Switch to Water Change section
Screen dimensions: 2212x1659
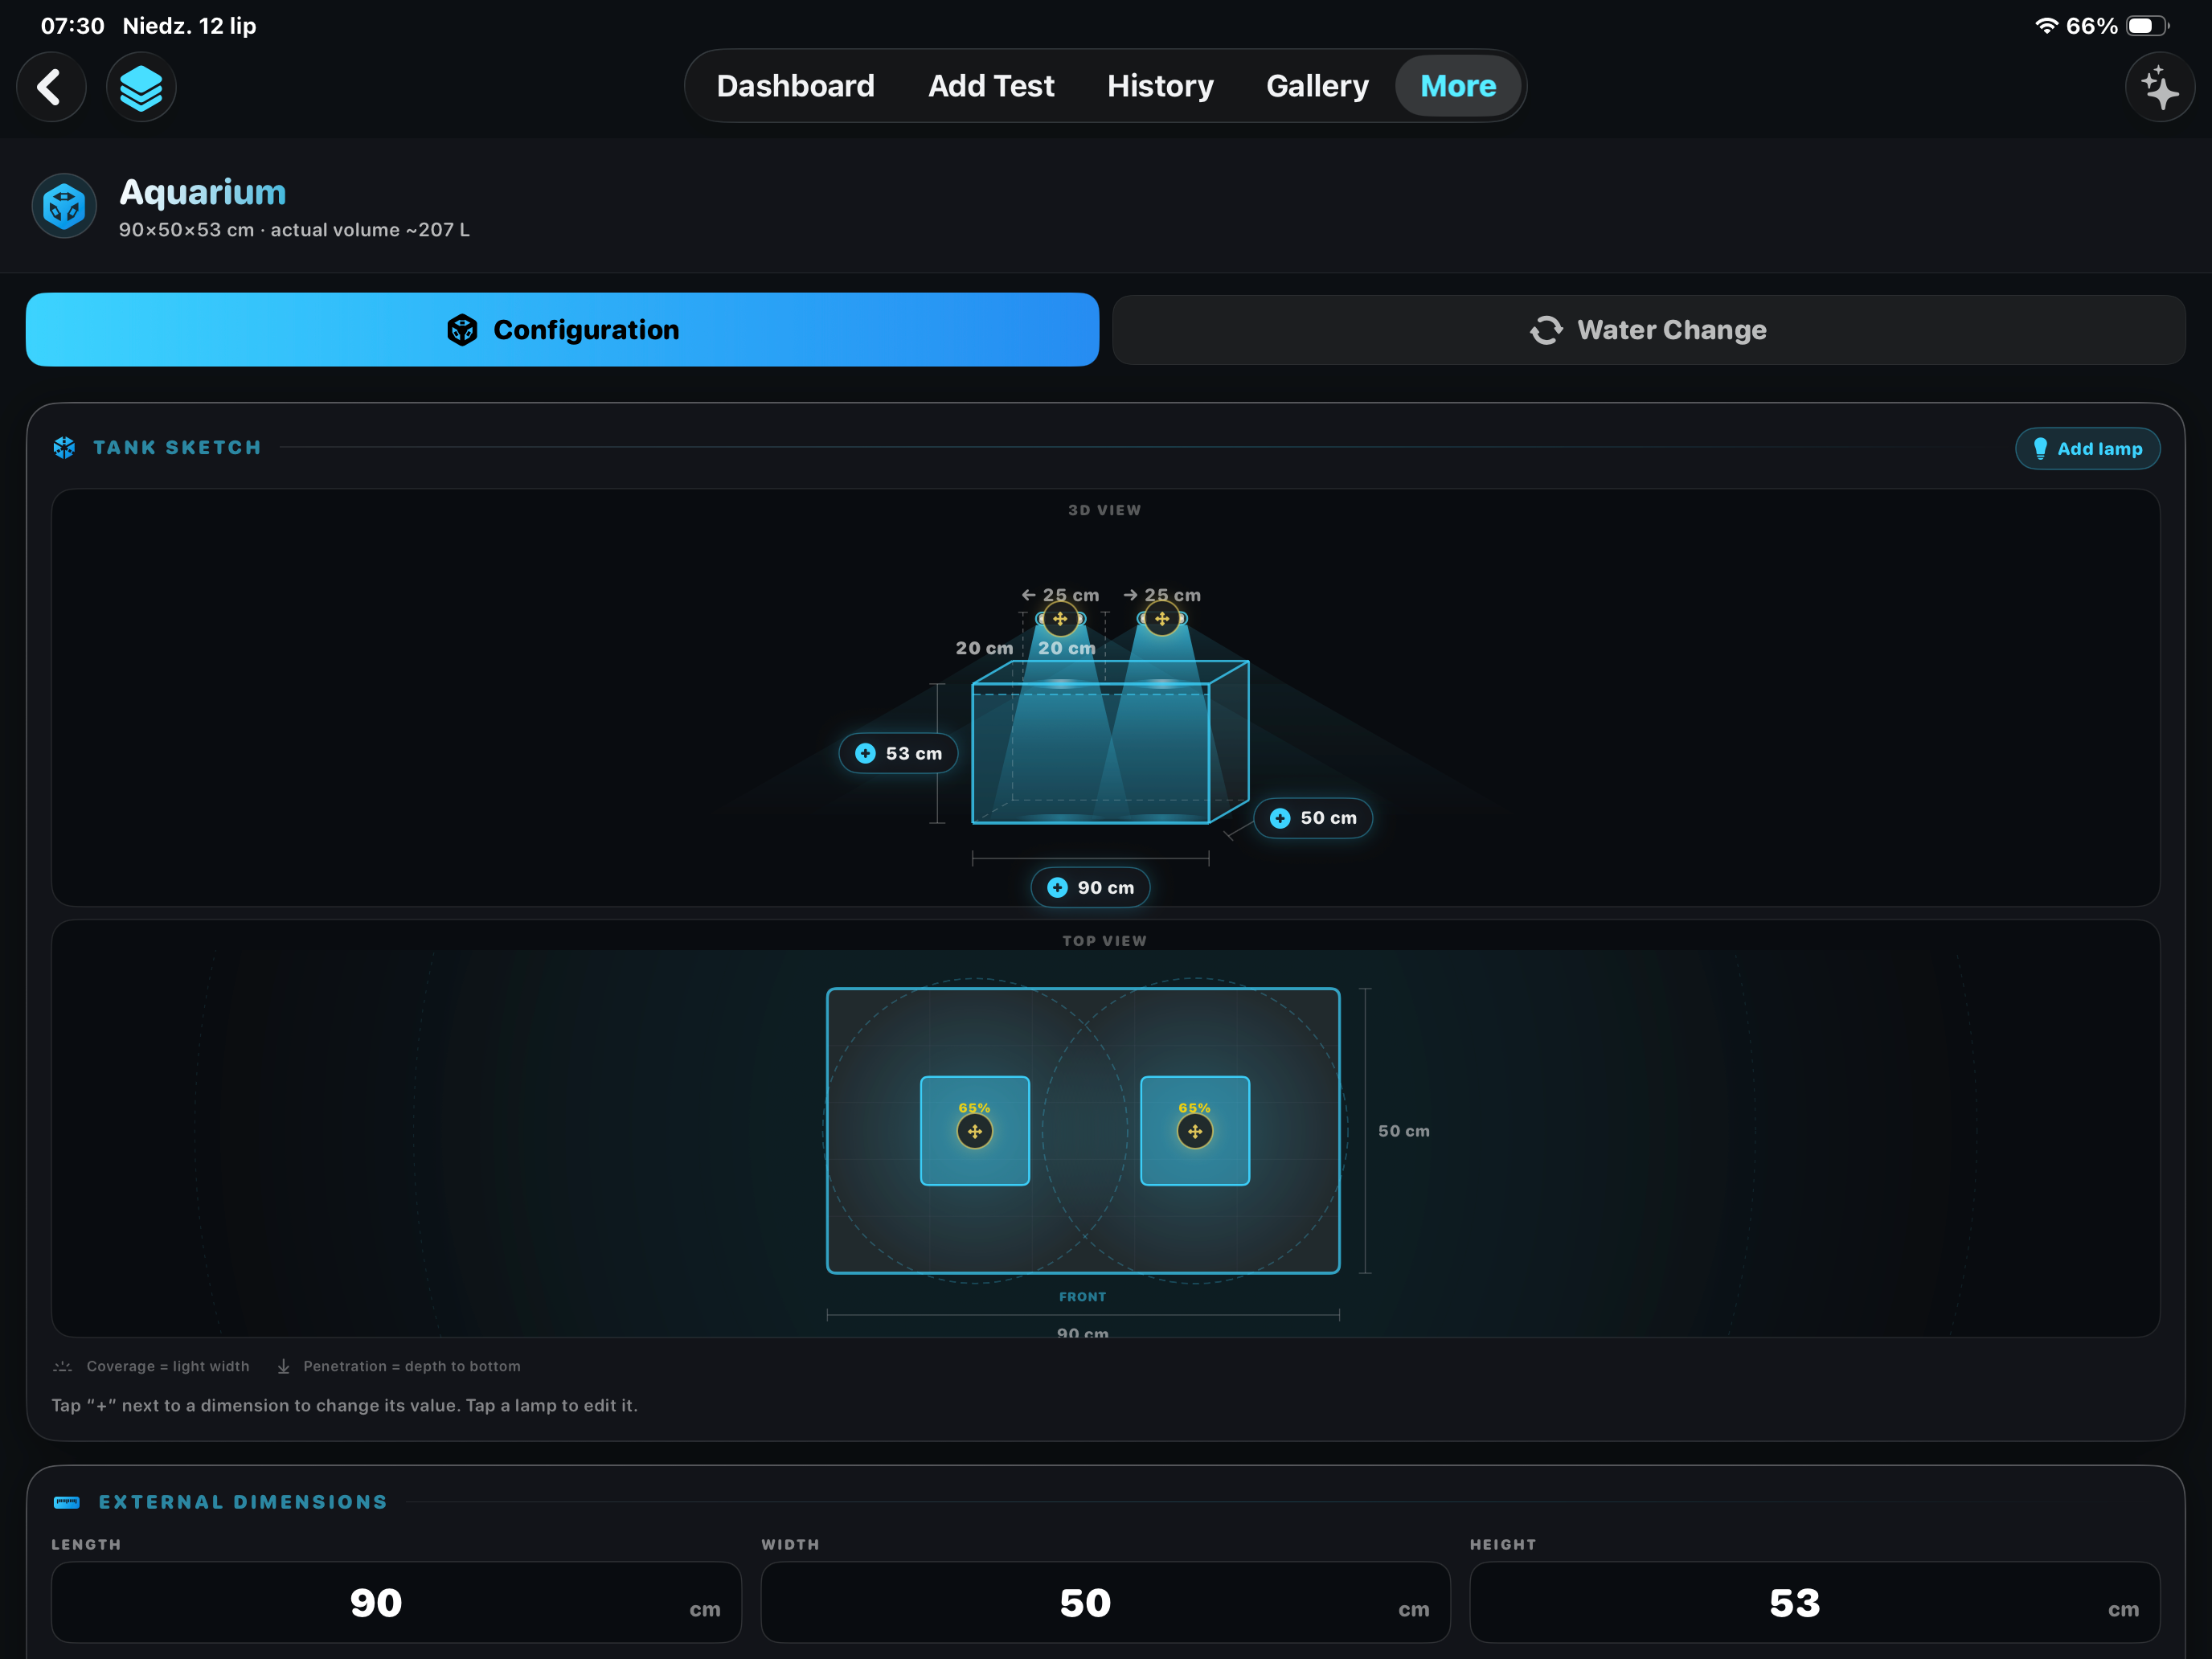click(x=1648, y=329)
